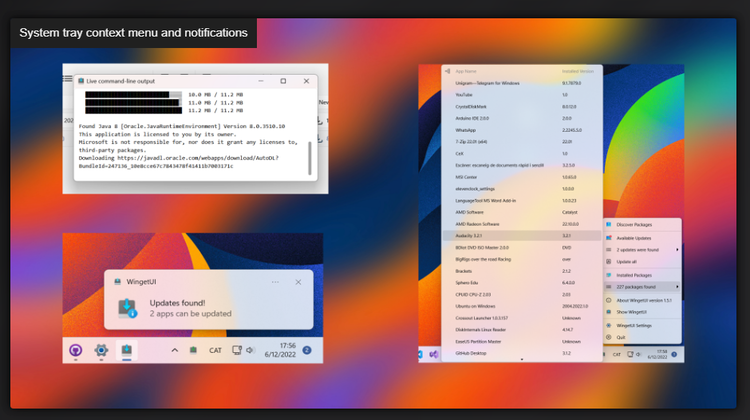Viewport: 750px width, 420px height.
Task: Open Settings gear icon in taskbar
Action: [x=101, y=351]
